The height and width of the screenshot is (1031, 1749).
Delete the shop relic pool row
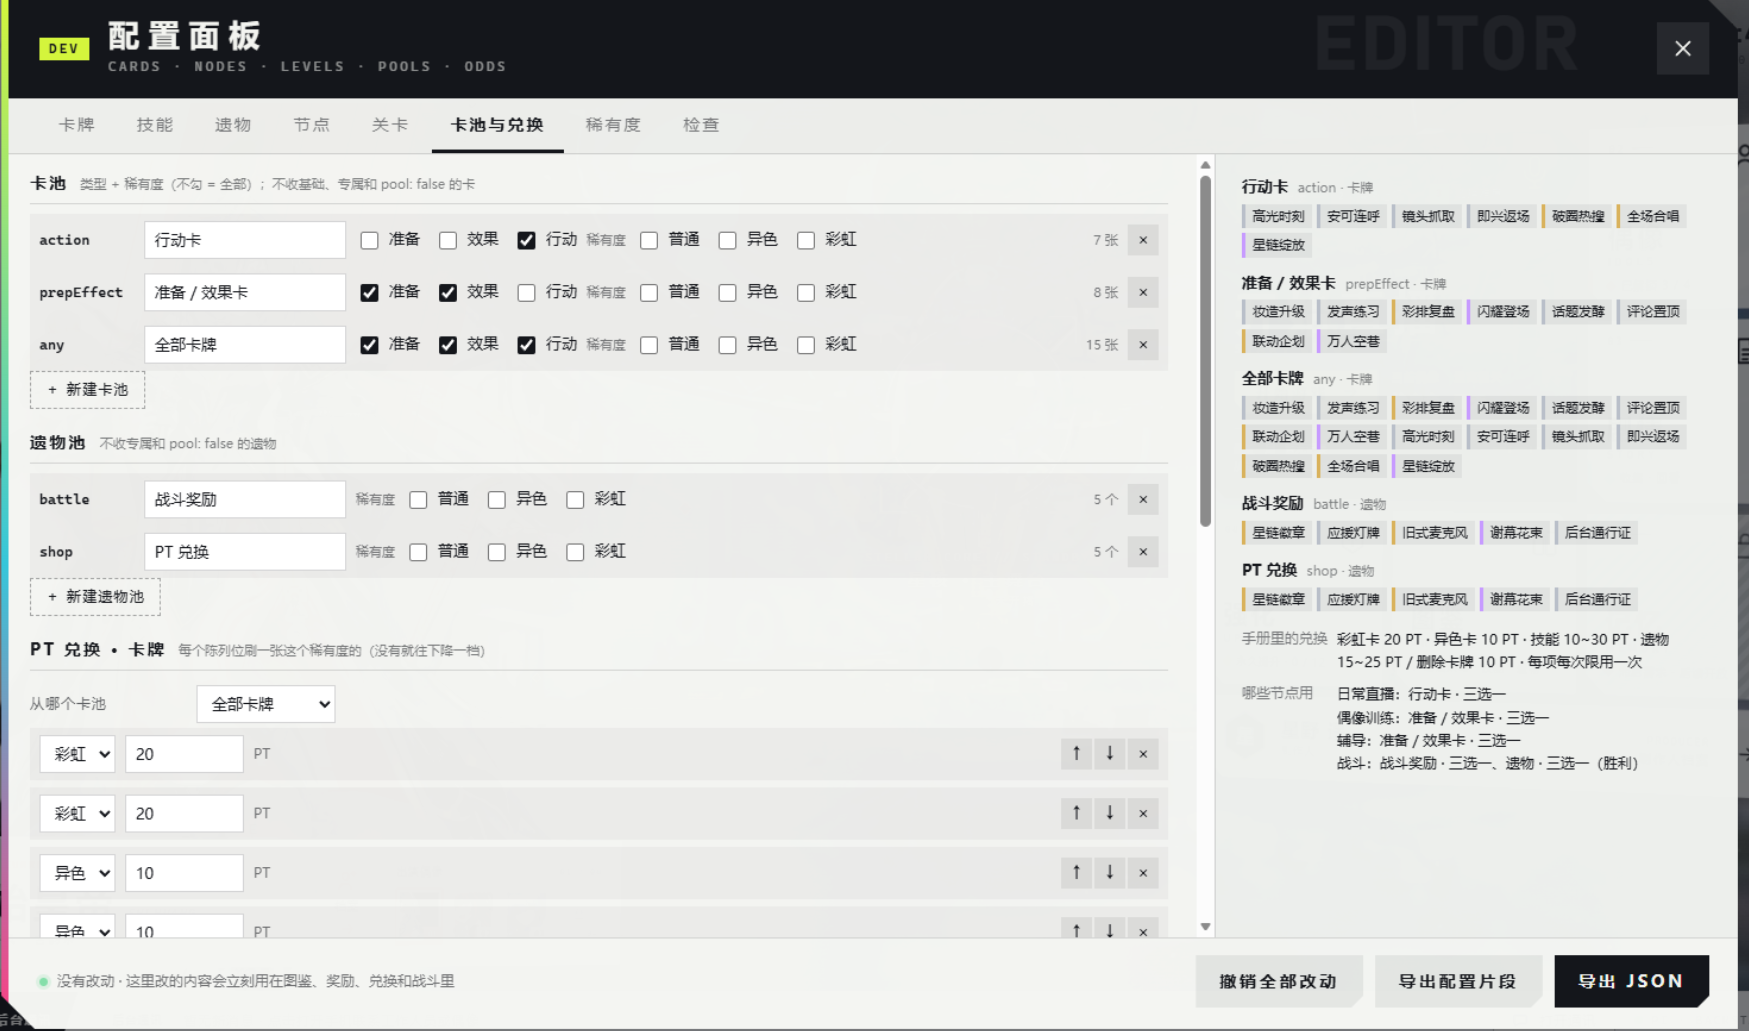coord(1143,552)
